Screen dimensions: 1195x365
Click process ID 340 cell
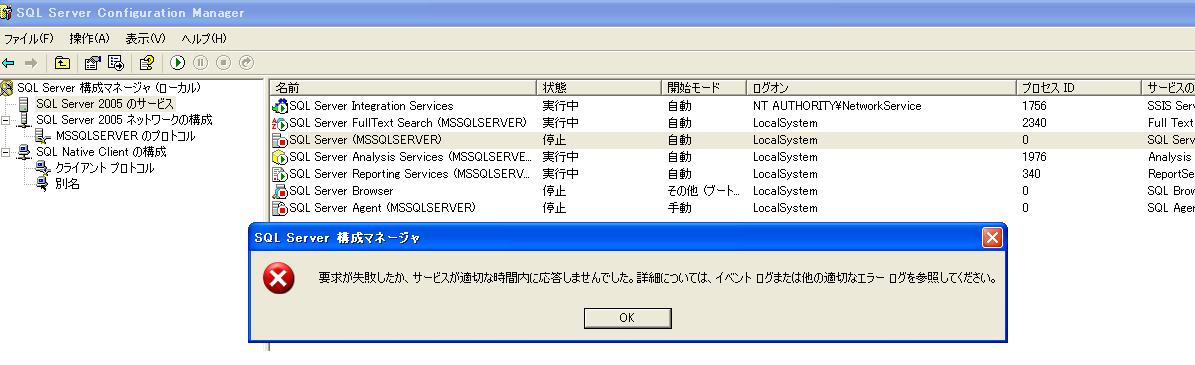(x=1031, y=174)
